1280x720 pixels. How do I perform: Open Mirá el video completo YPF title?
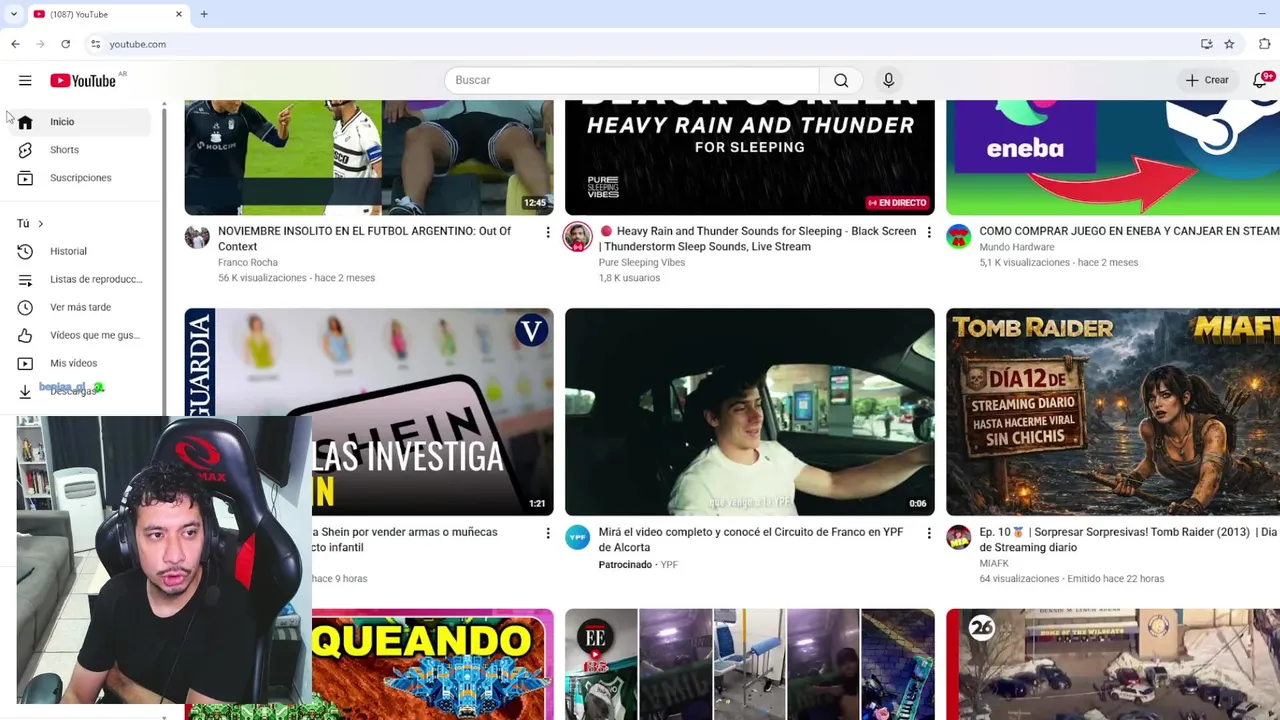751,539
